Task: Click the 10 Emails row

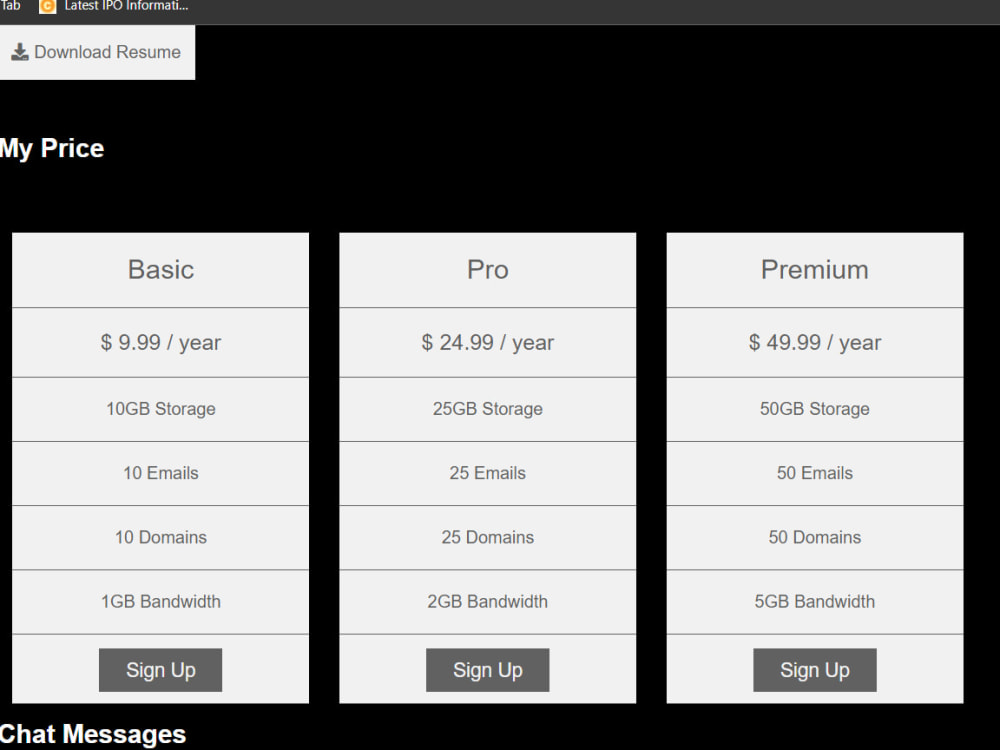Action: [161, 474]
